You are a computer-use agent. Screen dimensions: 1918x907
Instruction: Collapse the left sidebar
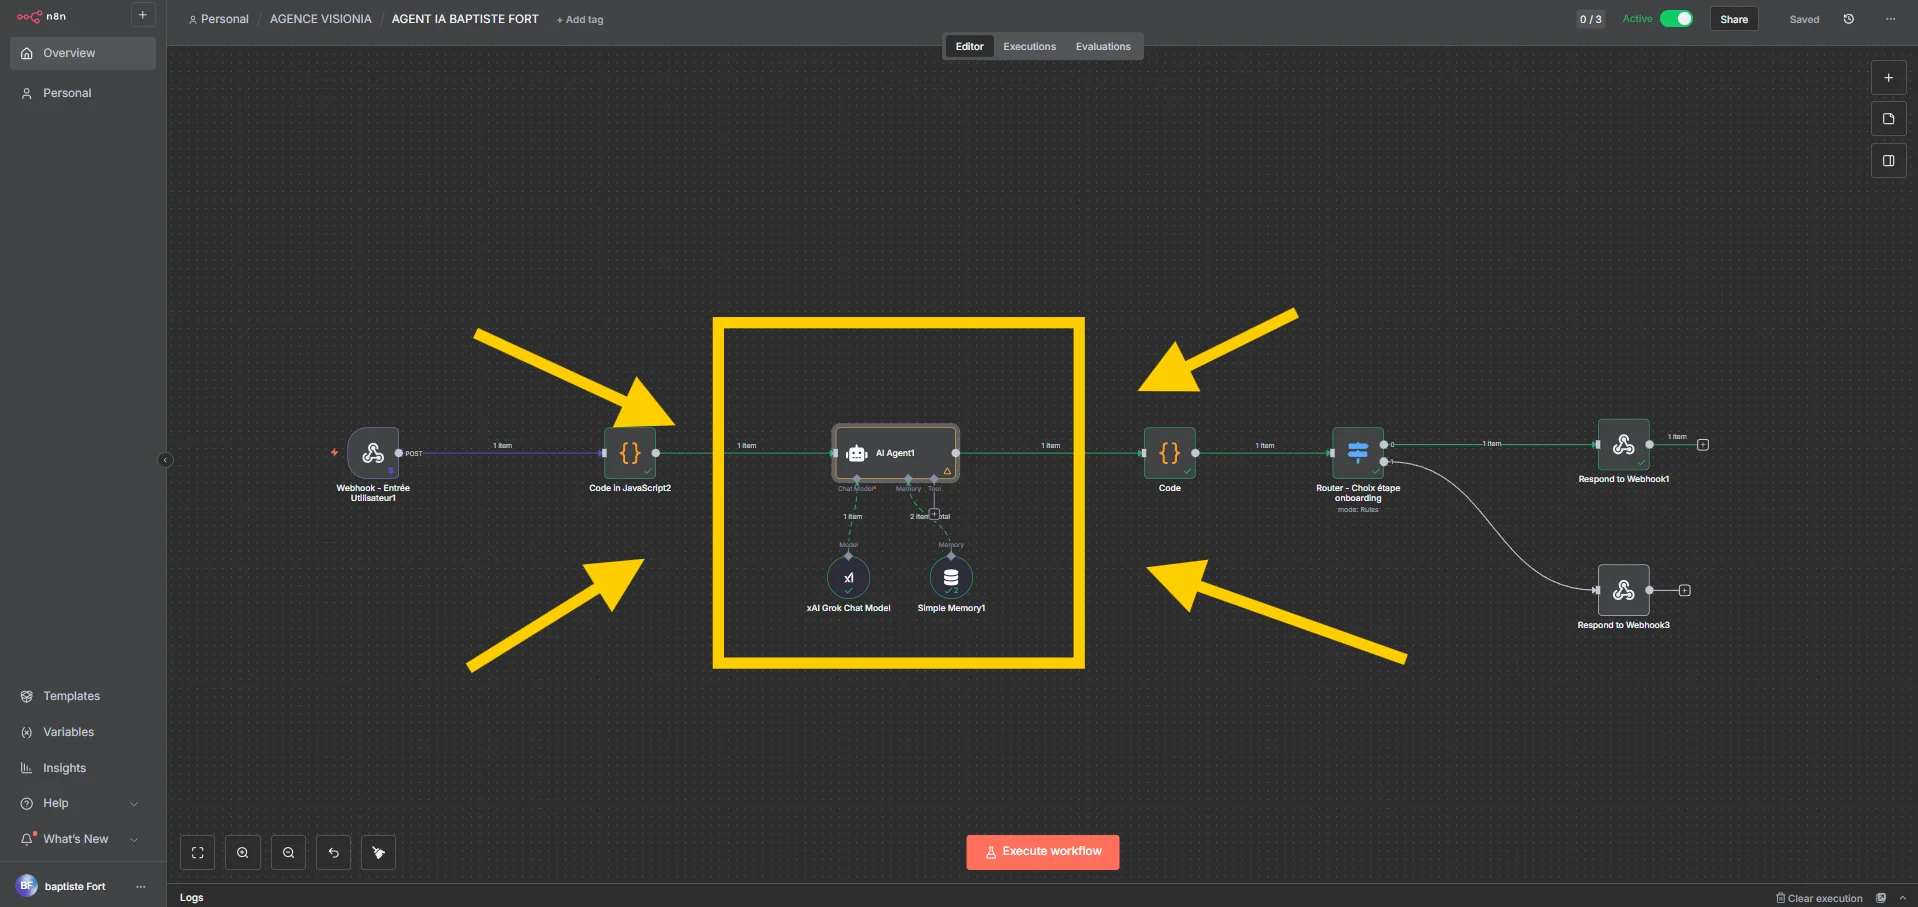point(165,460)
